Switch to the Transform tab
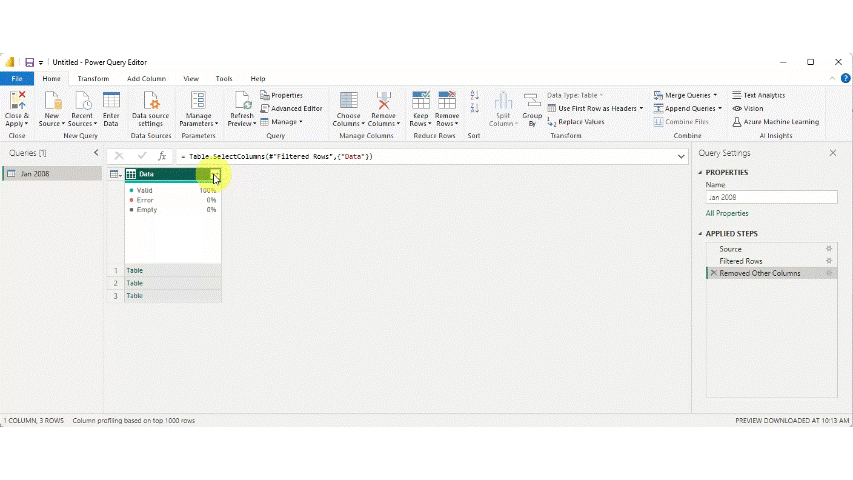This screenshot has height=480, width=853. (x=93, y=78)
